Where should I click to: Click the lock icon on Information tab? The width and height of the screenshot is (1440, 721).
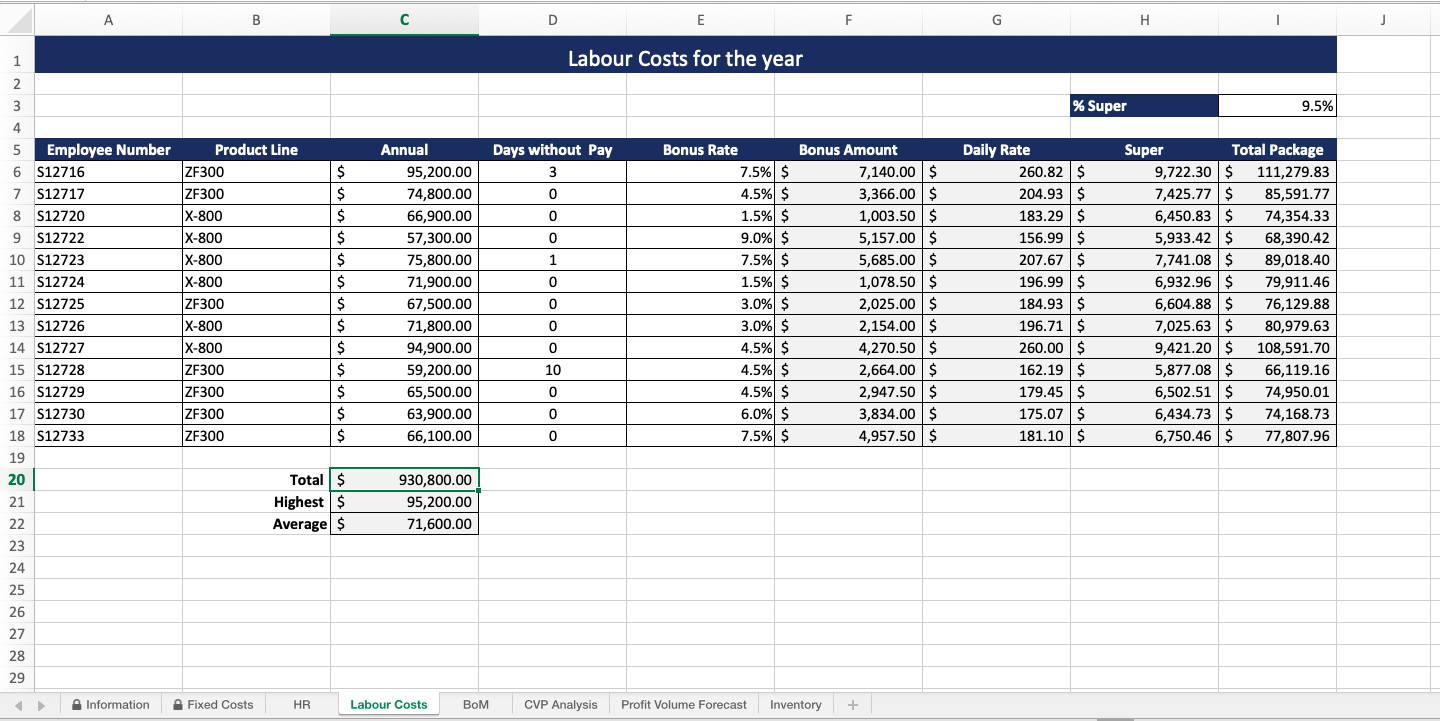pyautogui.click(x=74, y=704)
